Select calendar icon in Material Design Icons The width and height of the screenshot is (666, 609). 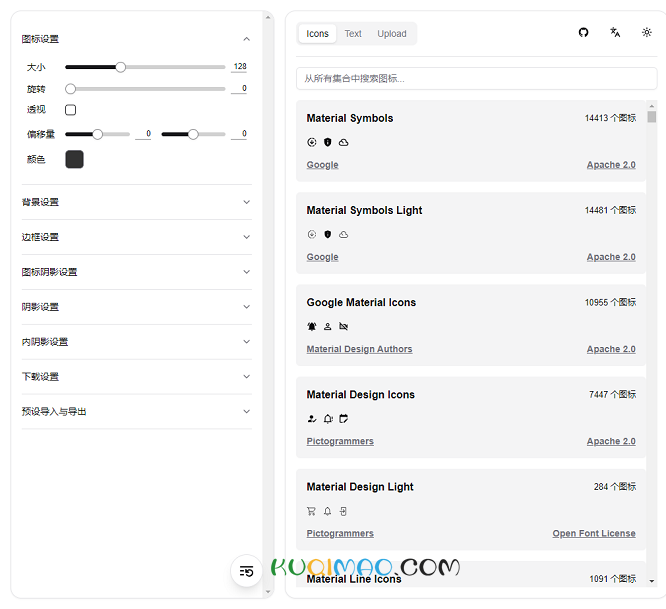pos(343,419)
